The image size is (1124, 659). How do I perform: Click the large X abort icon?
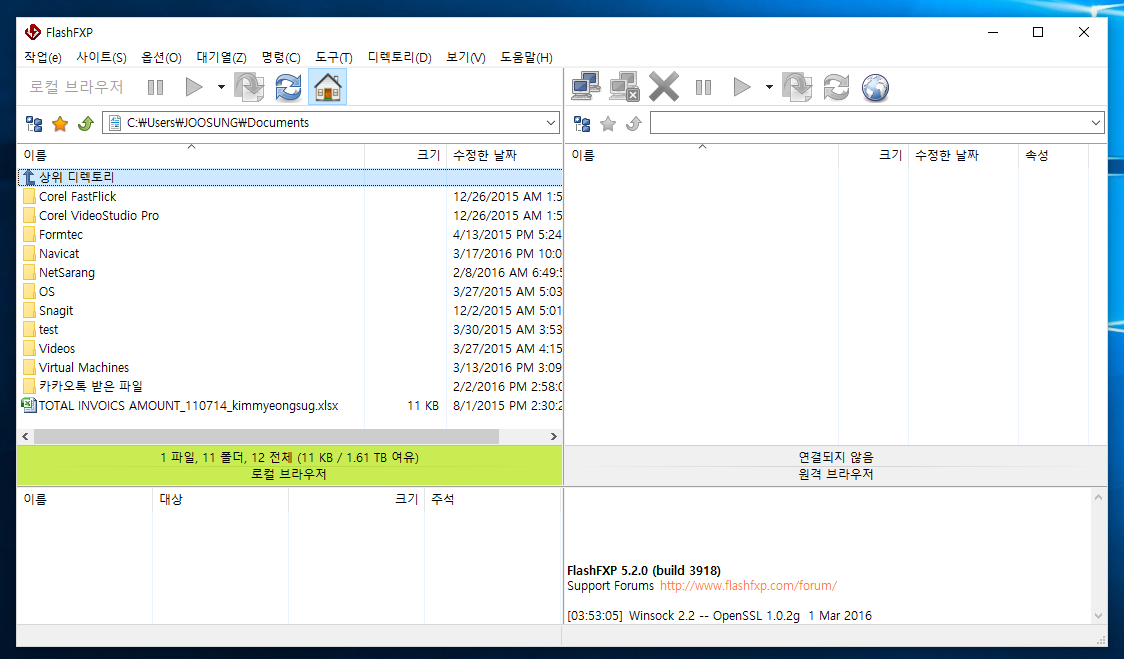point(664,88)
